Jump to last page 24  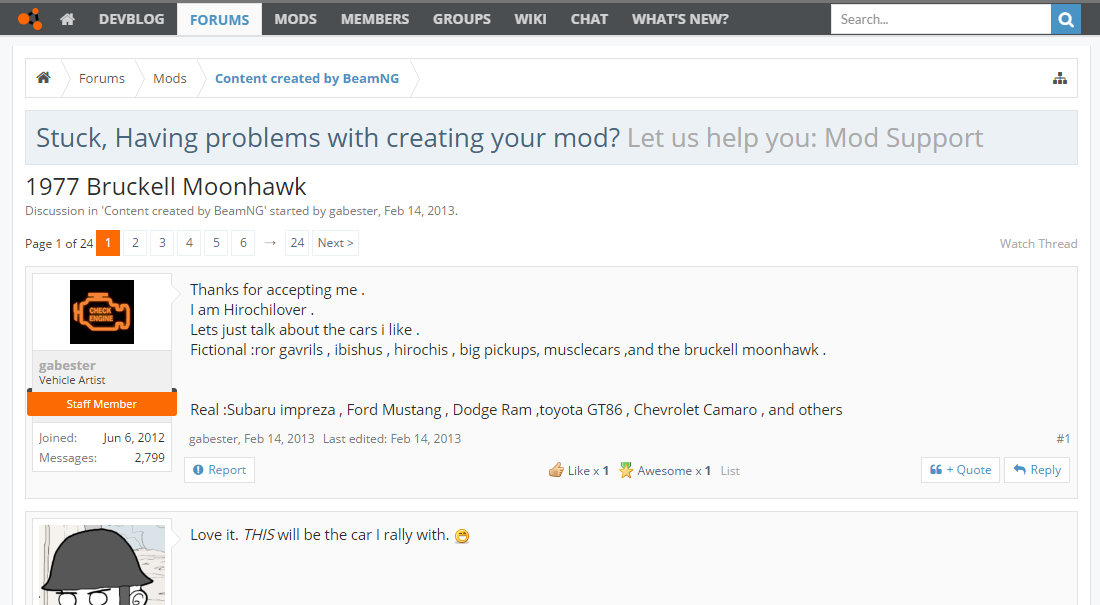[x=297, y=243]
